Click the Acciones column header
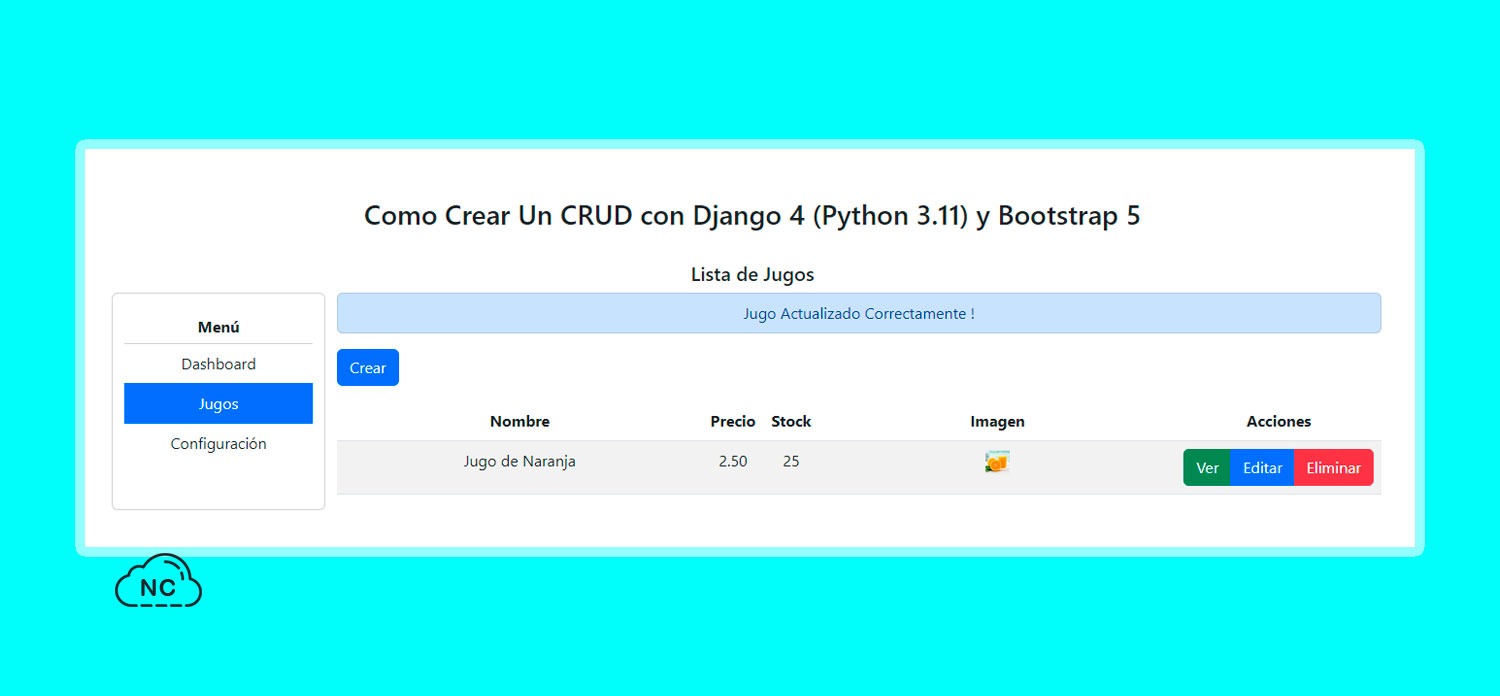The height and width of the screenshot is (696, 1500). 1278,422
